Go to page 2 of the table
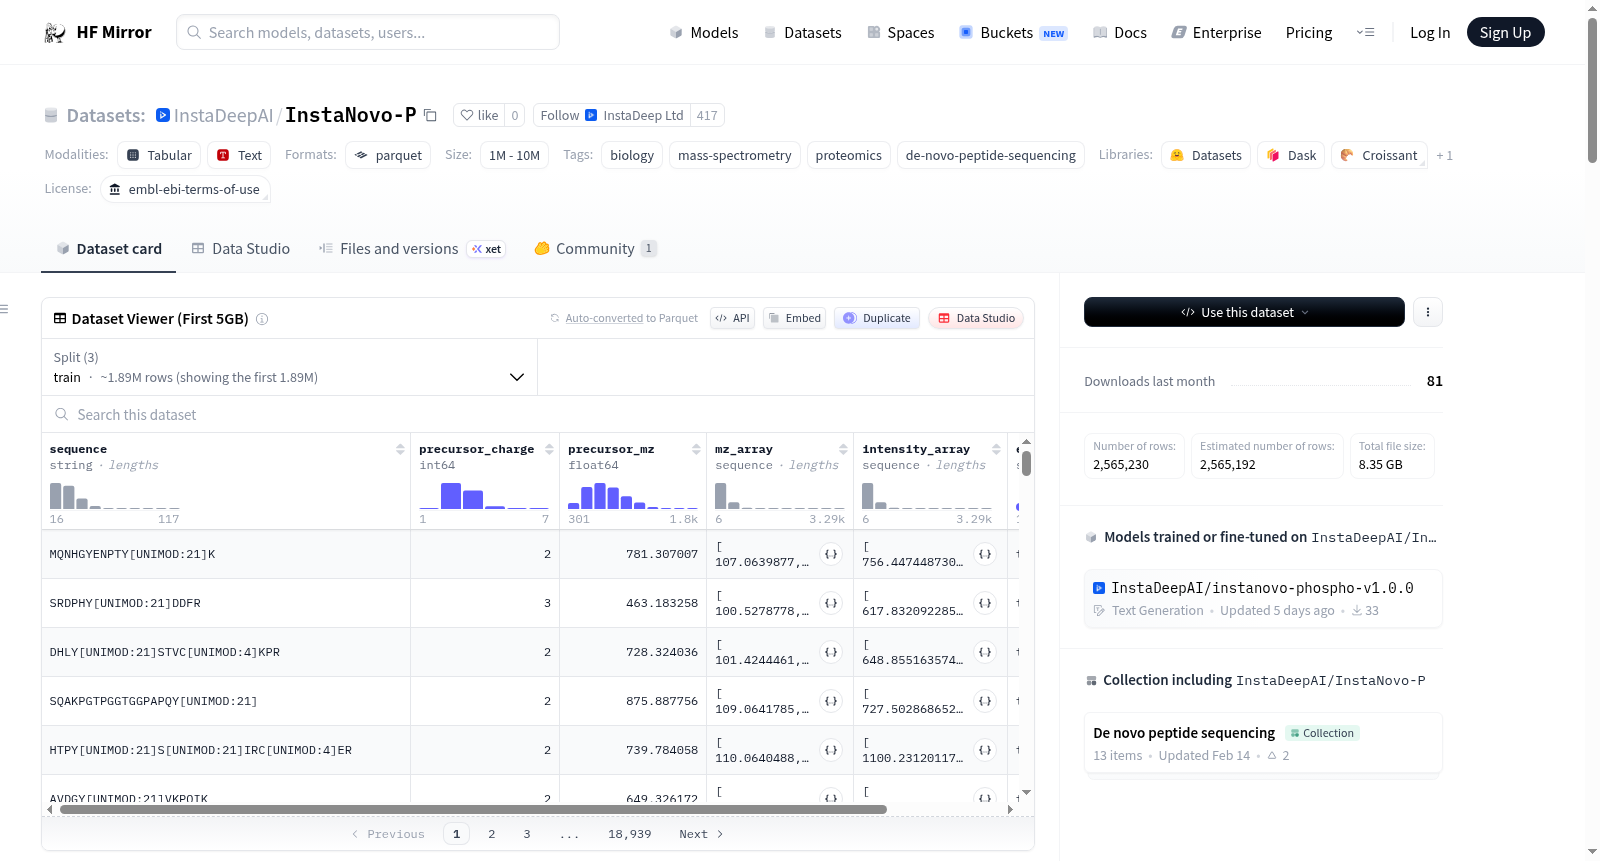The width and height of the screenshot is (1600, 861). pyautogui.click(x=492, y=834)
